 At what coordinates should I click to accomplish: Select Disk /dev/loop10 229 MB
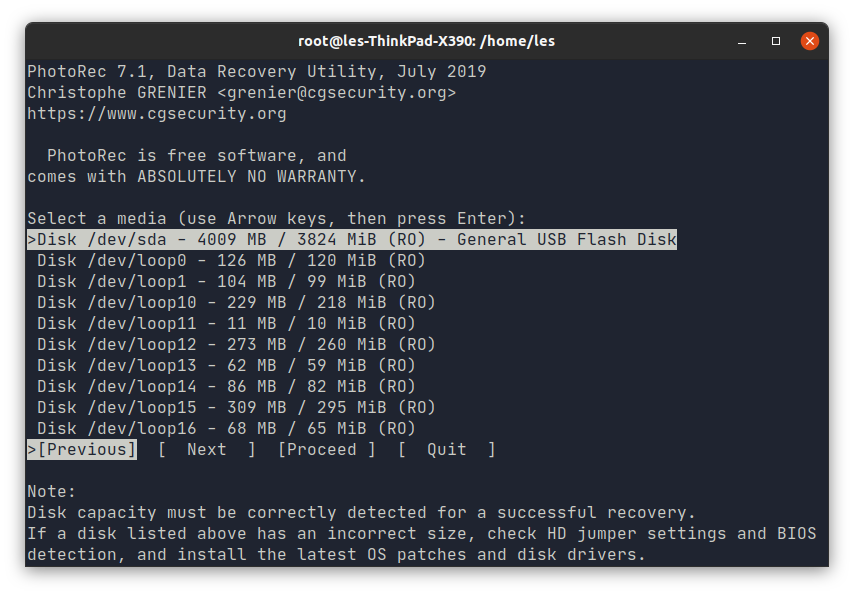[236, 302]
